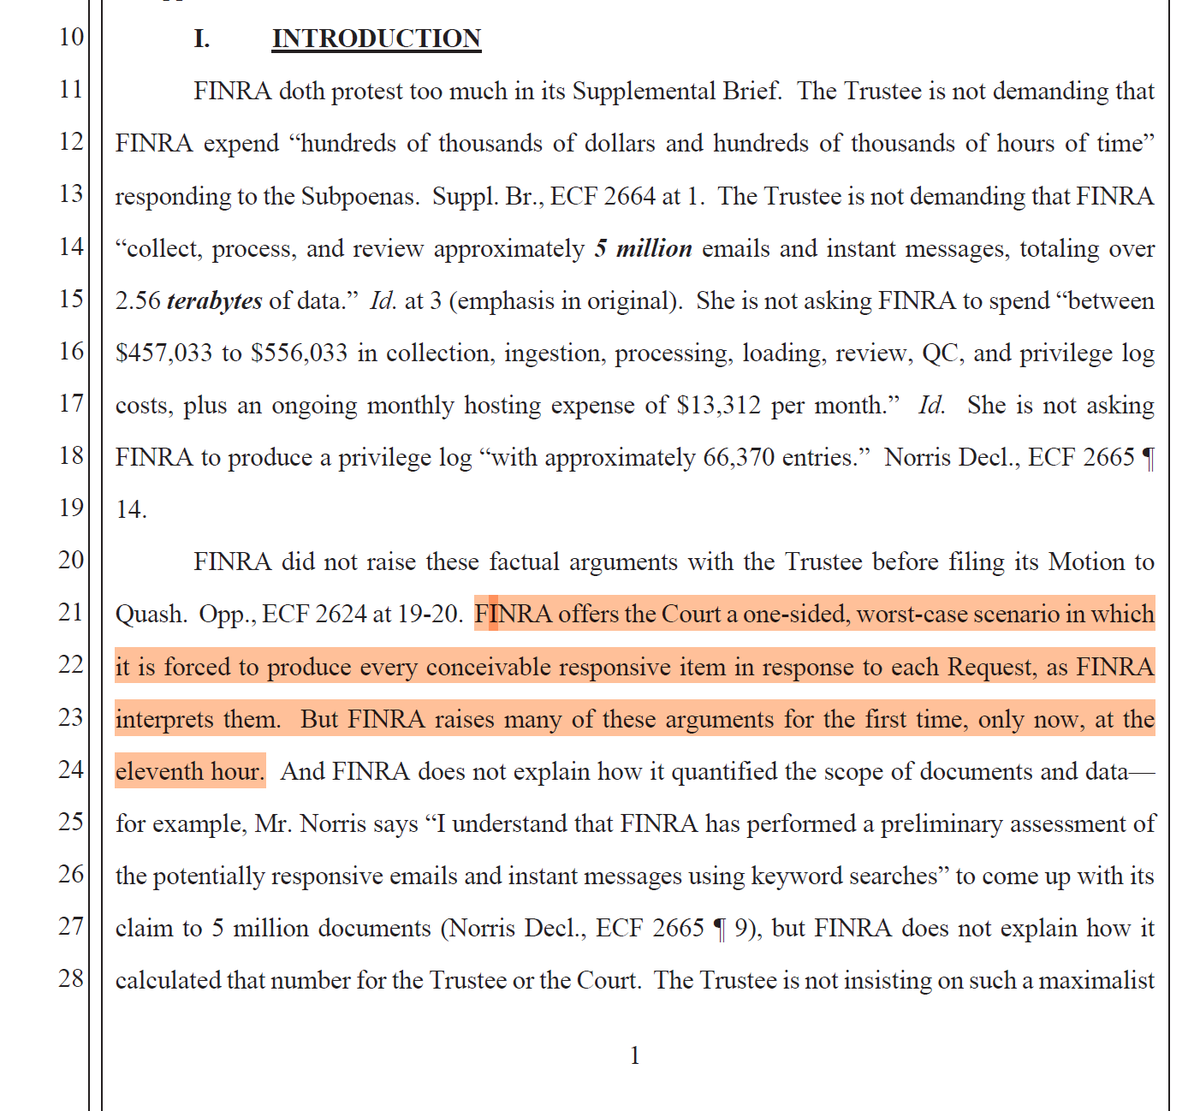The height and width of the screenshot is (1111, 1200).
Task: Click line number 11 in the margin
Action: pyautogui.click(x=71, y=89)
